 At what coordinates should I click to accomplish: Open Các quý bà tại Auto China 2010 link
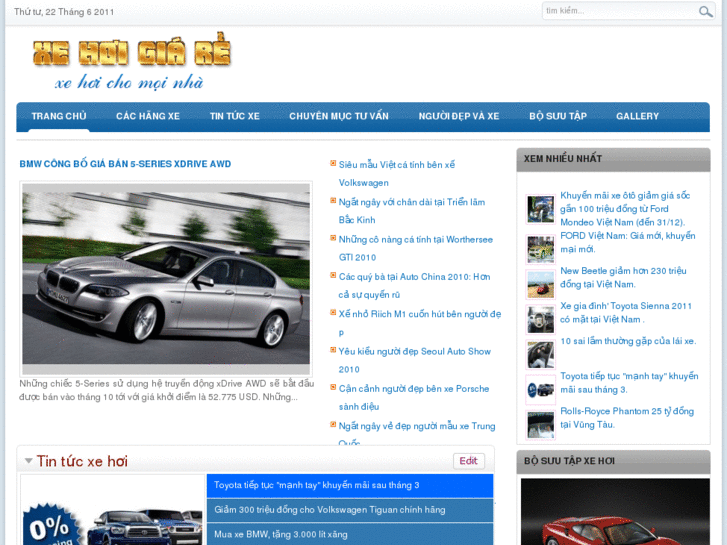coord(414,286)
